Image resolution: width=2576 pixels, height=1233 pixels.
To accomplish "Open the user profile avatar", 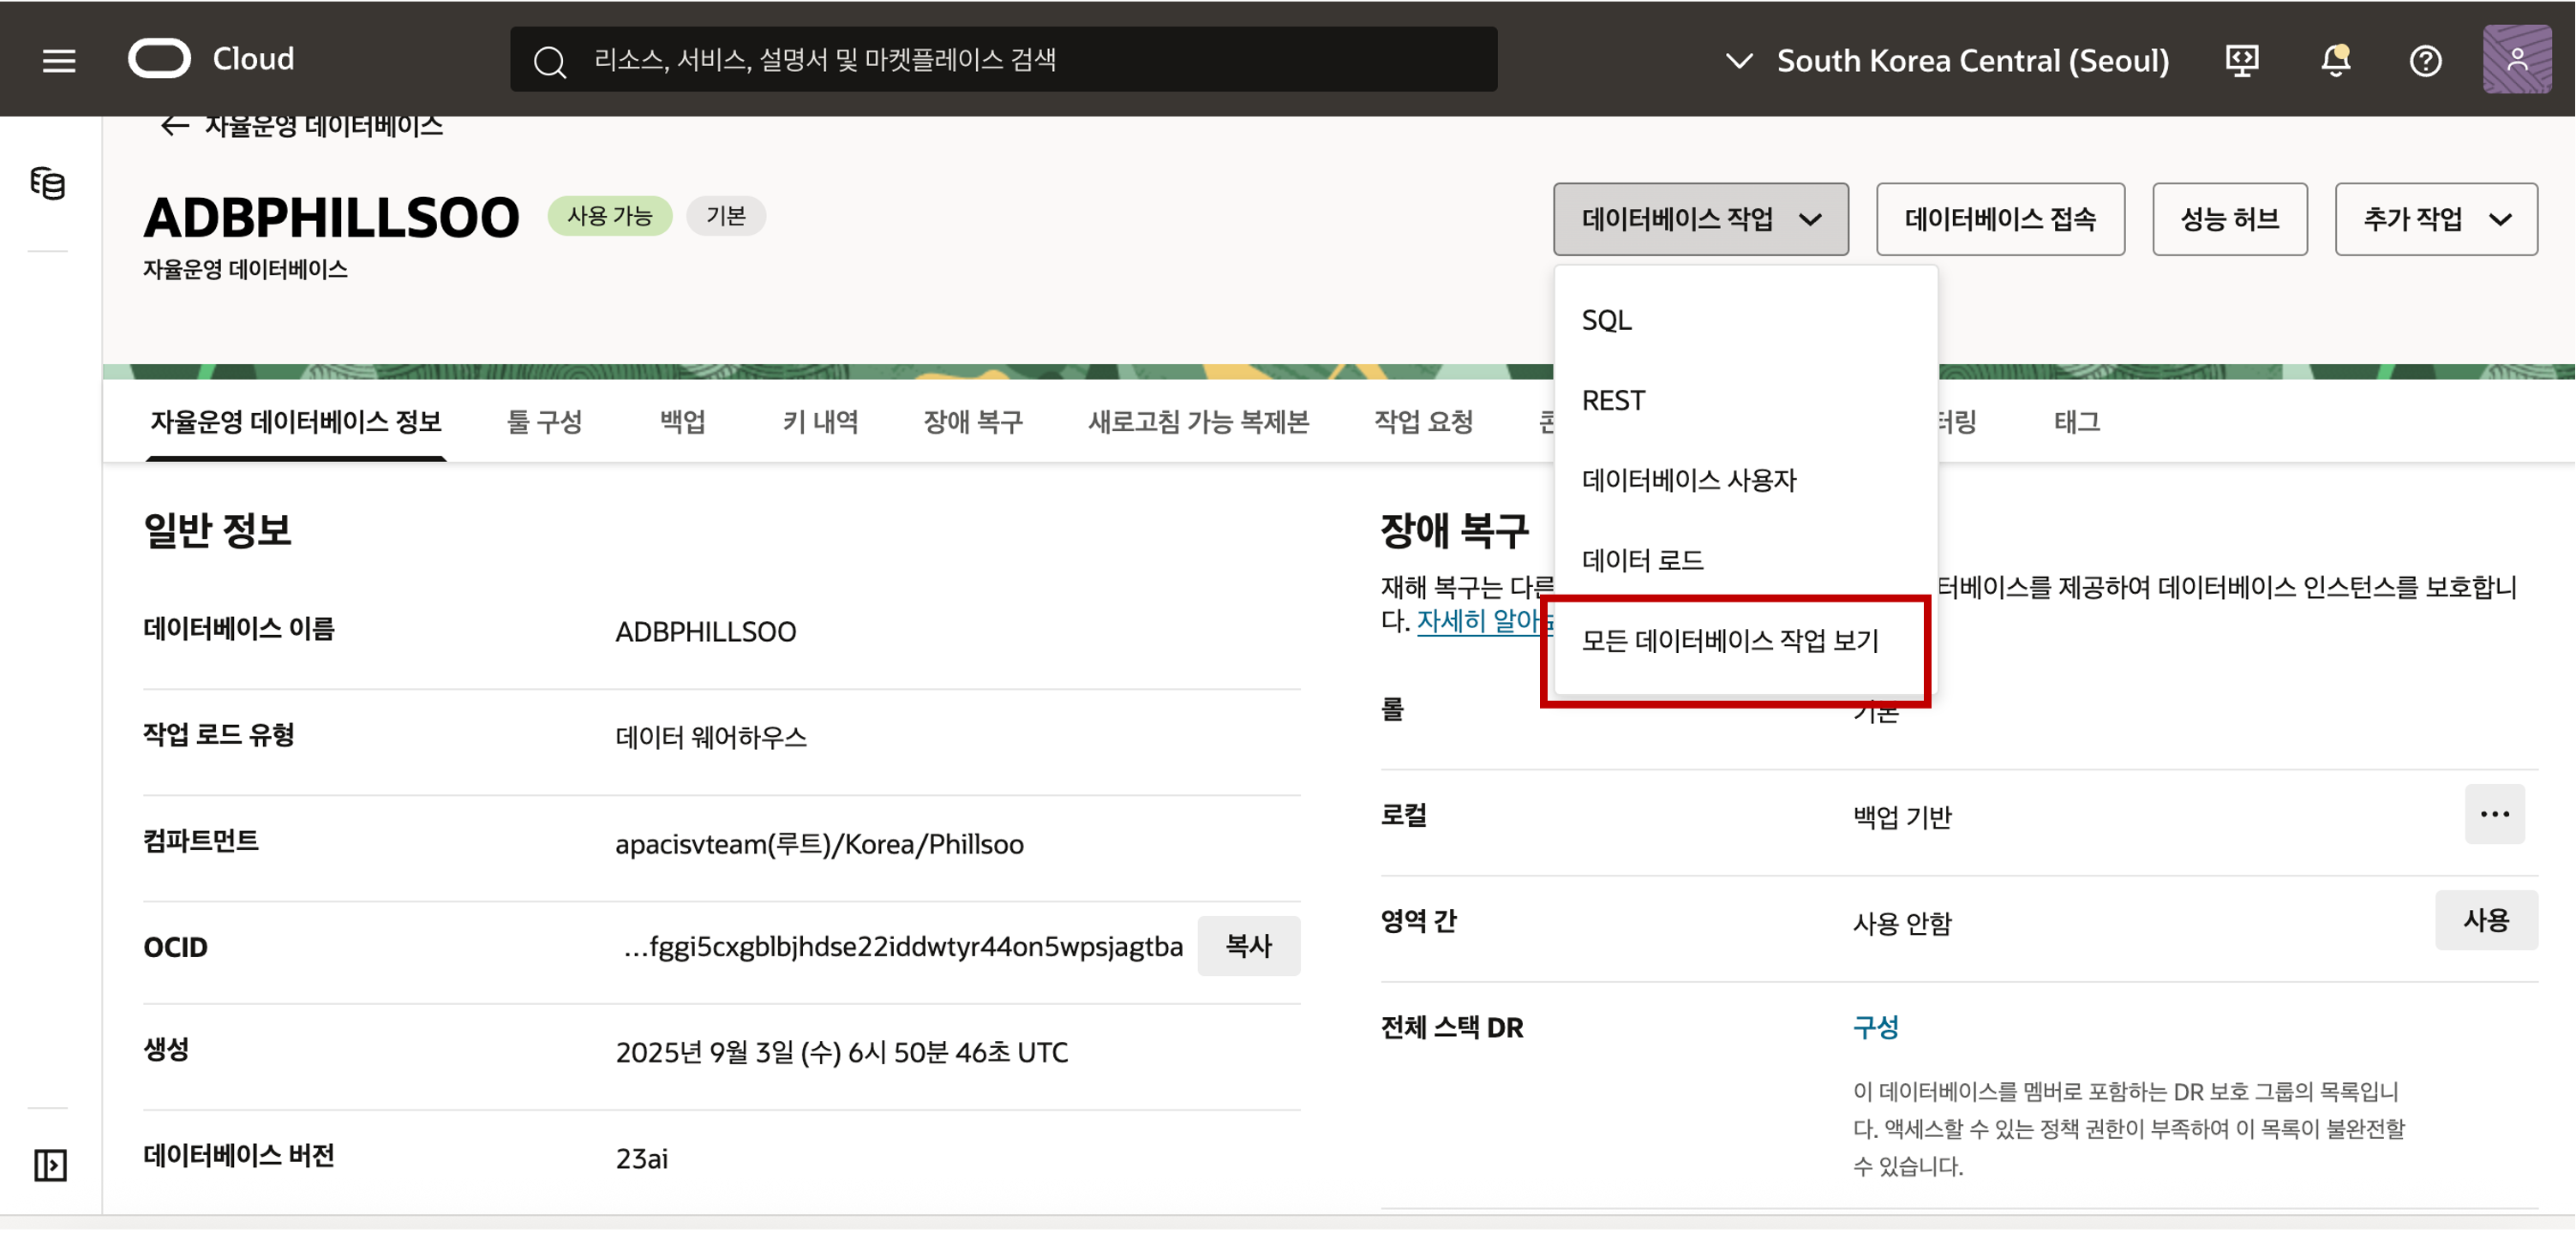I will click(2517, 59).
